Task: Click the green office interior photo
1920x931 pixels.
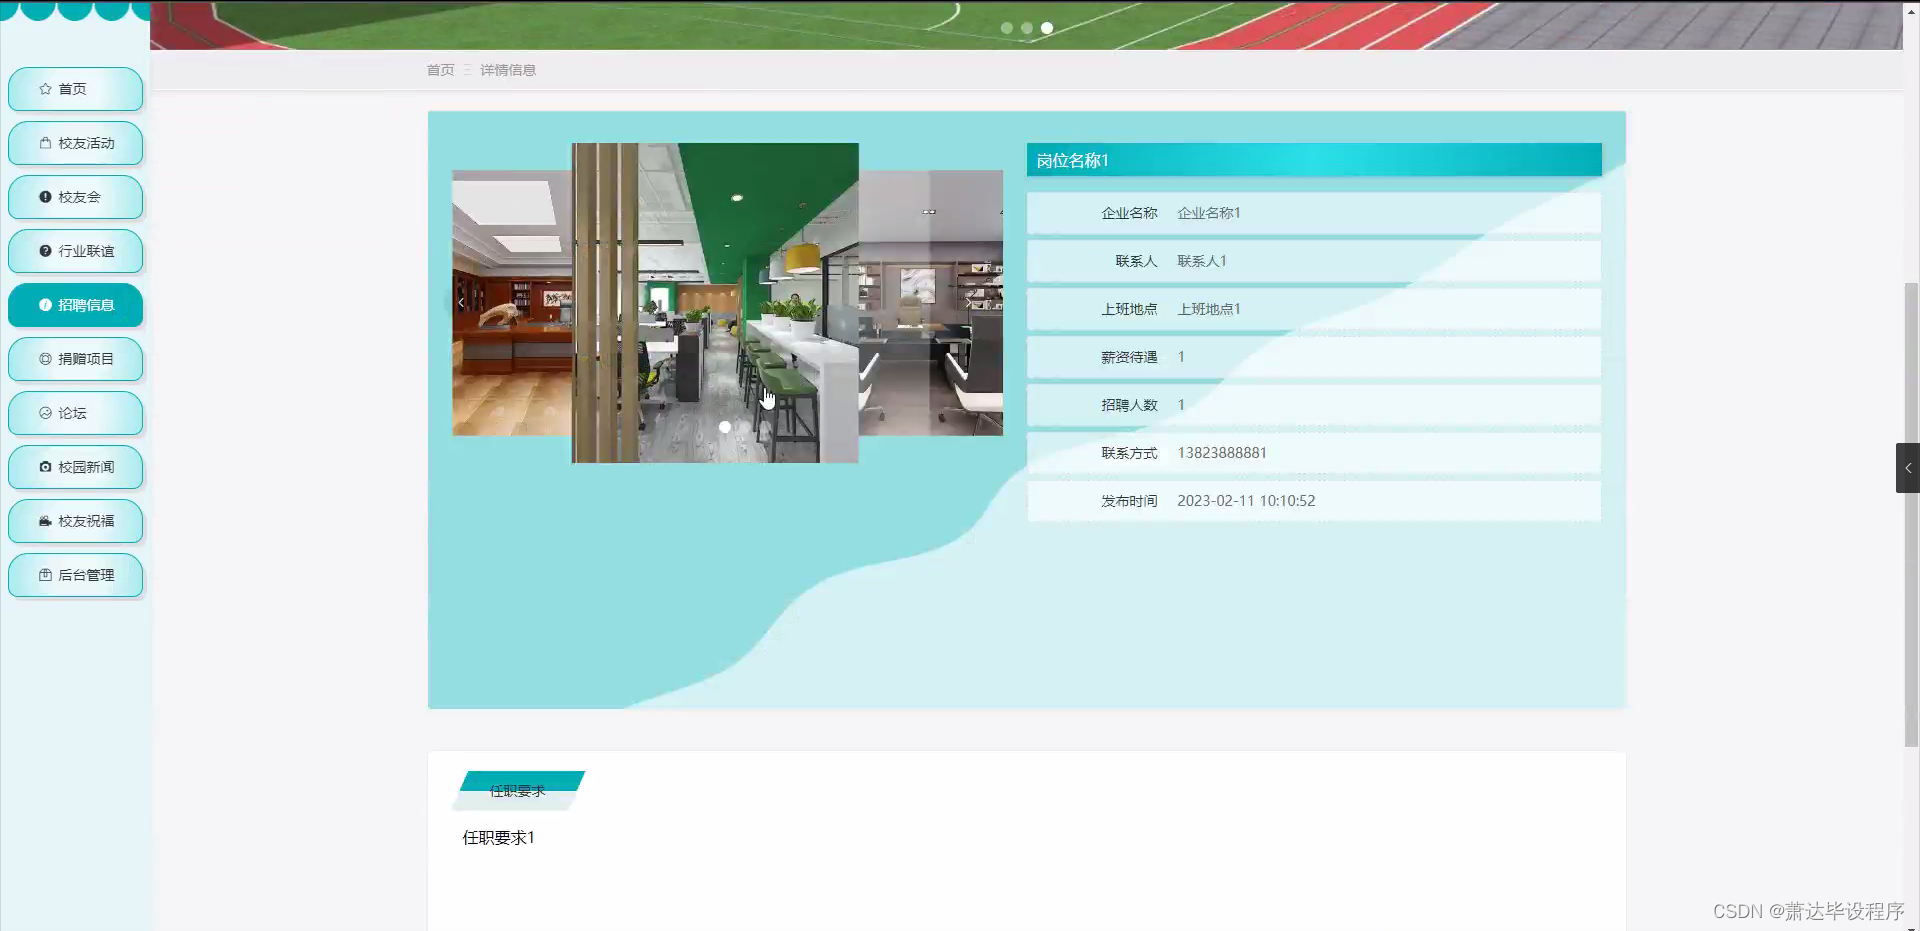Action: point(714,300)
